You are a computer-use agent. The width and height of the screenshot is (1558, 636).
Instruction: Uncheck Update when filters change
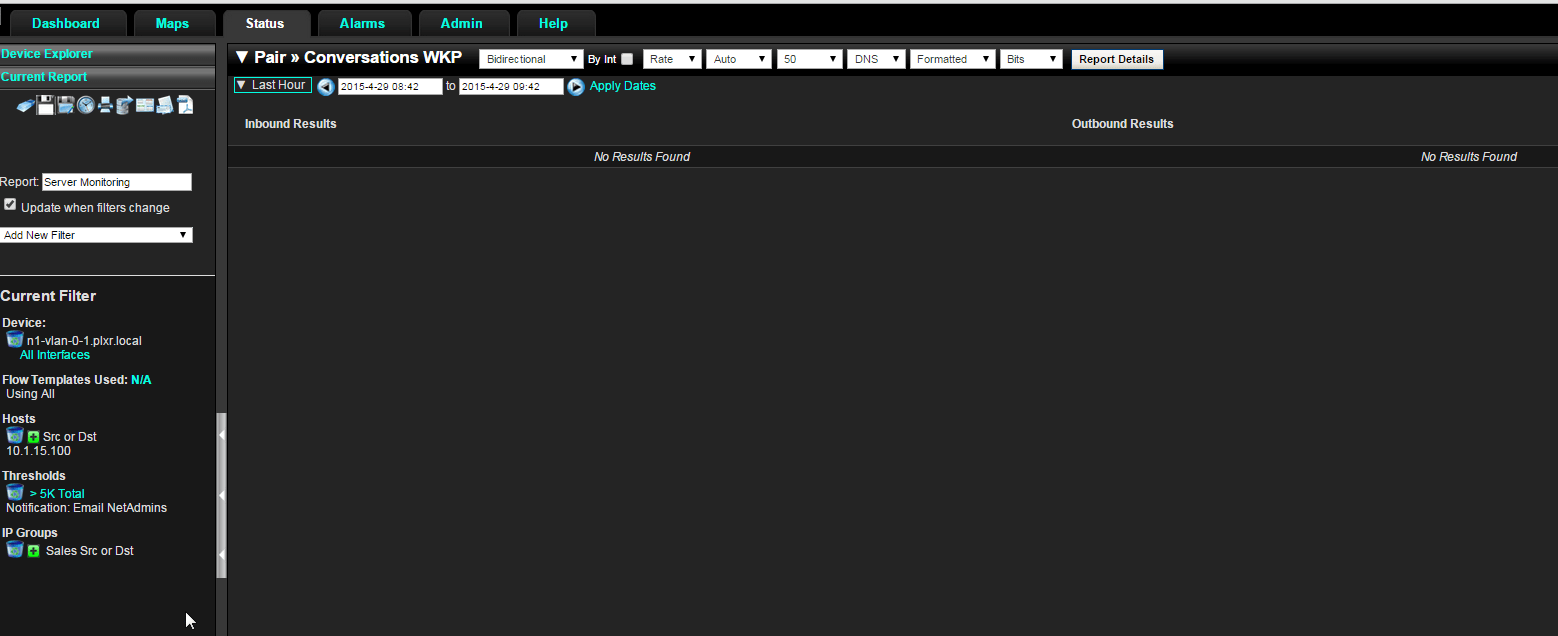click(x=10, y=205)
